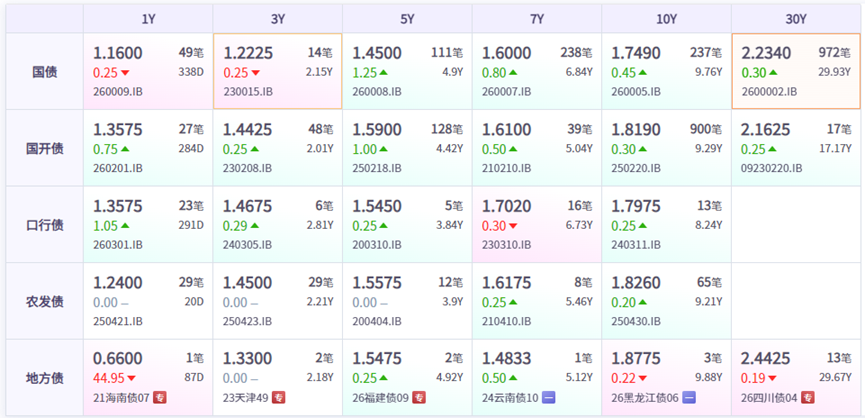Open bond name 26四川债04
Viewport: 865px width, 418px height.
click(x=770, y=398)
